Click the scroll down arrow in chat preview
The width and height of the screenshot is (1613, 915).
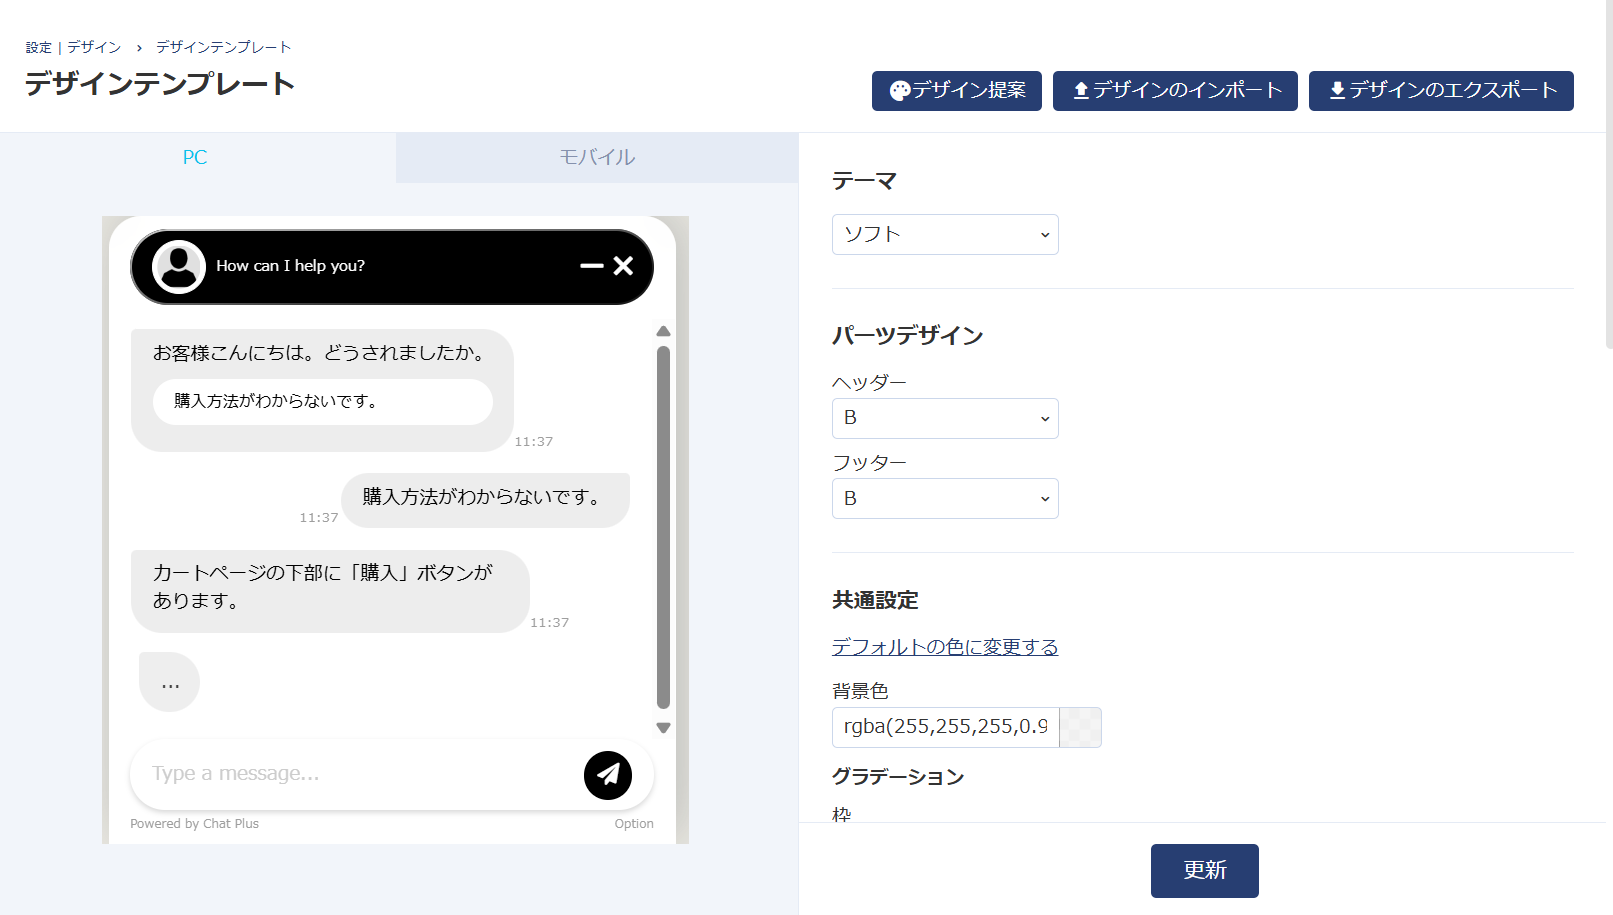[663, 728]
